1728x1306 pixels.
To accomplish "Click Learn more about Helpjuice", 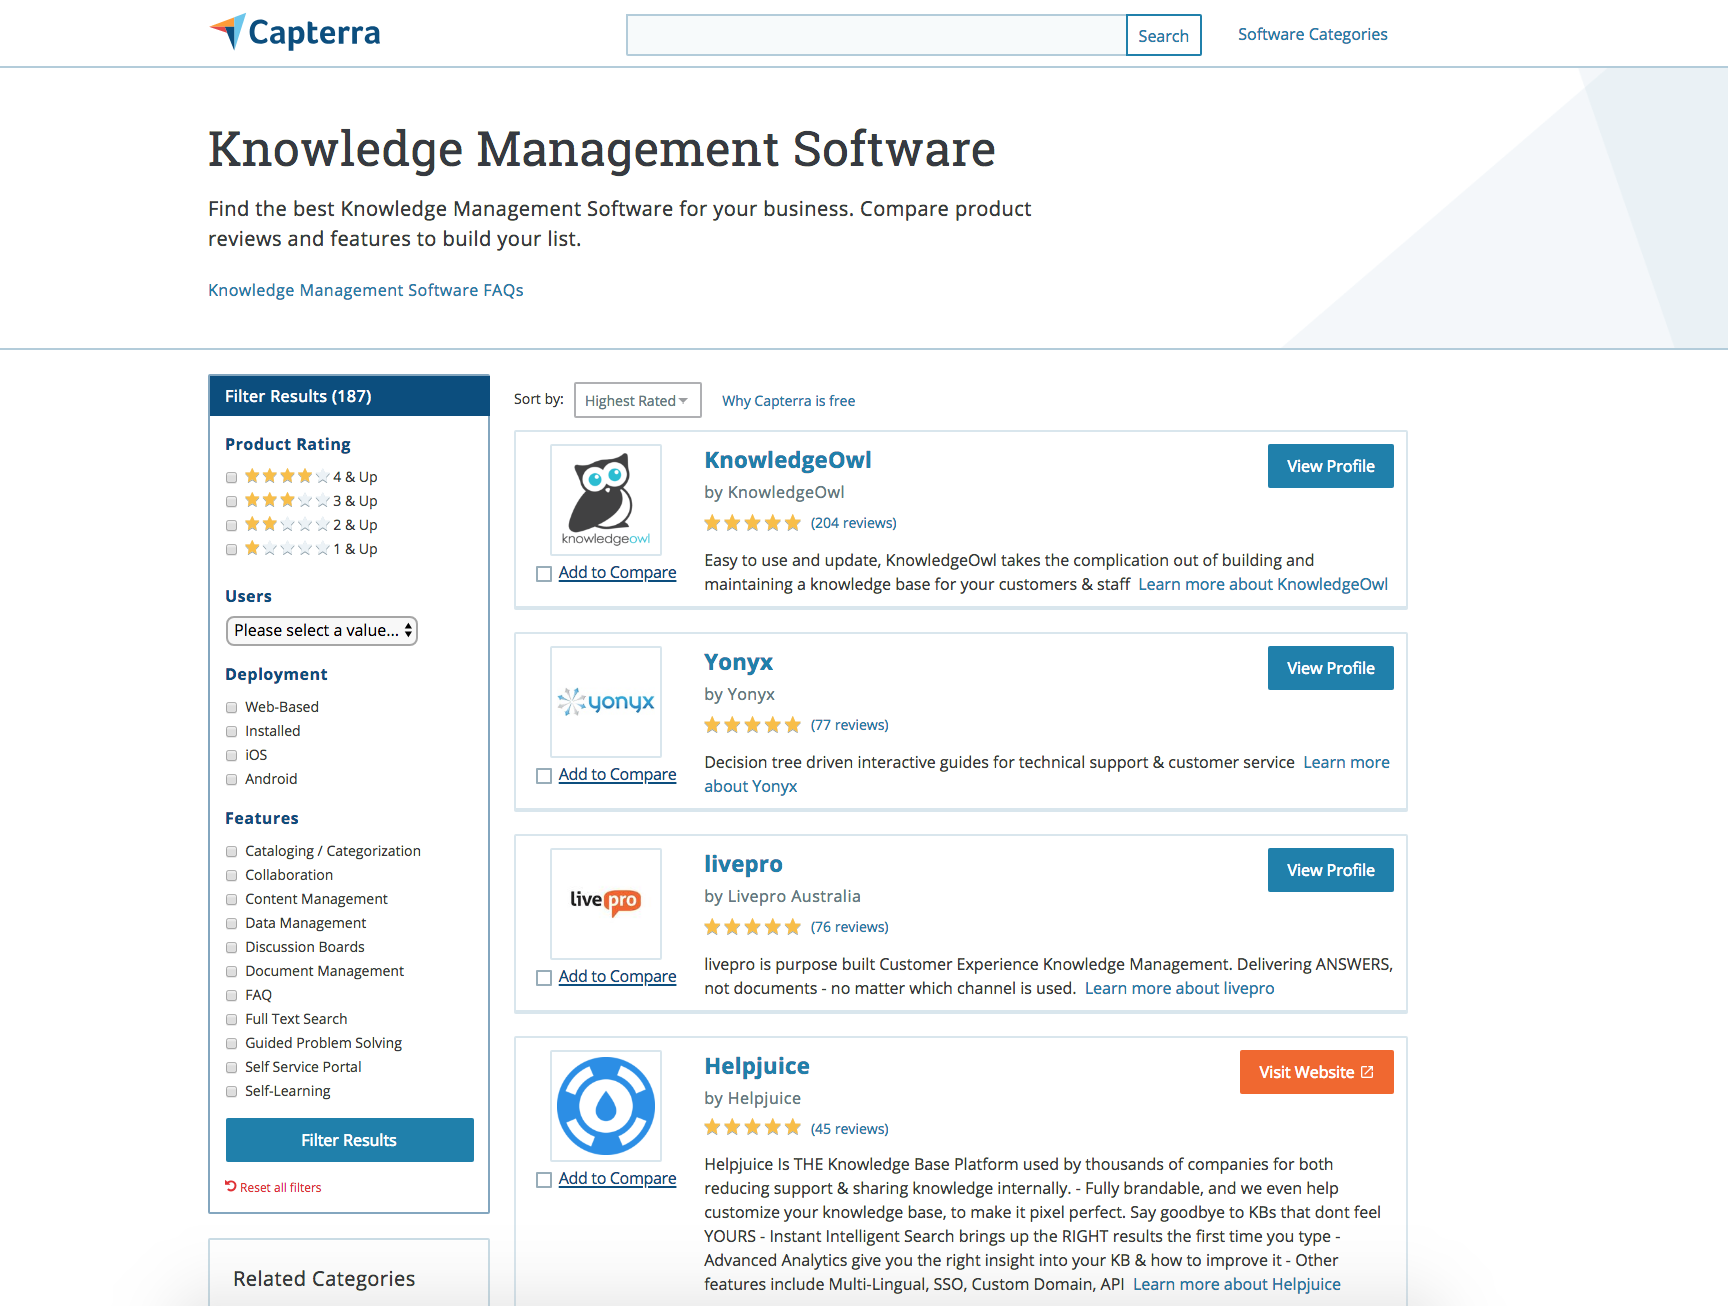I will (x=1237, y=1284).
